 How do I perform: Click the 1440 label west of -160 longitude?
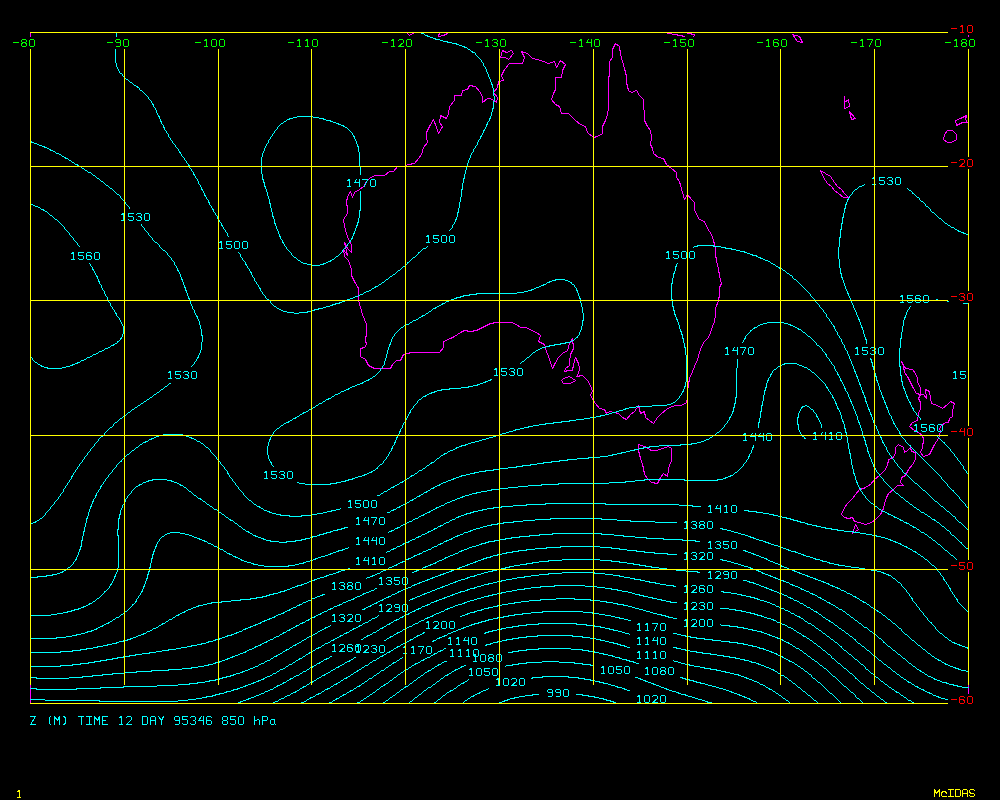(x=757, y=437)
